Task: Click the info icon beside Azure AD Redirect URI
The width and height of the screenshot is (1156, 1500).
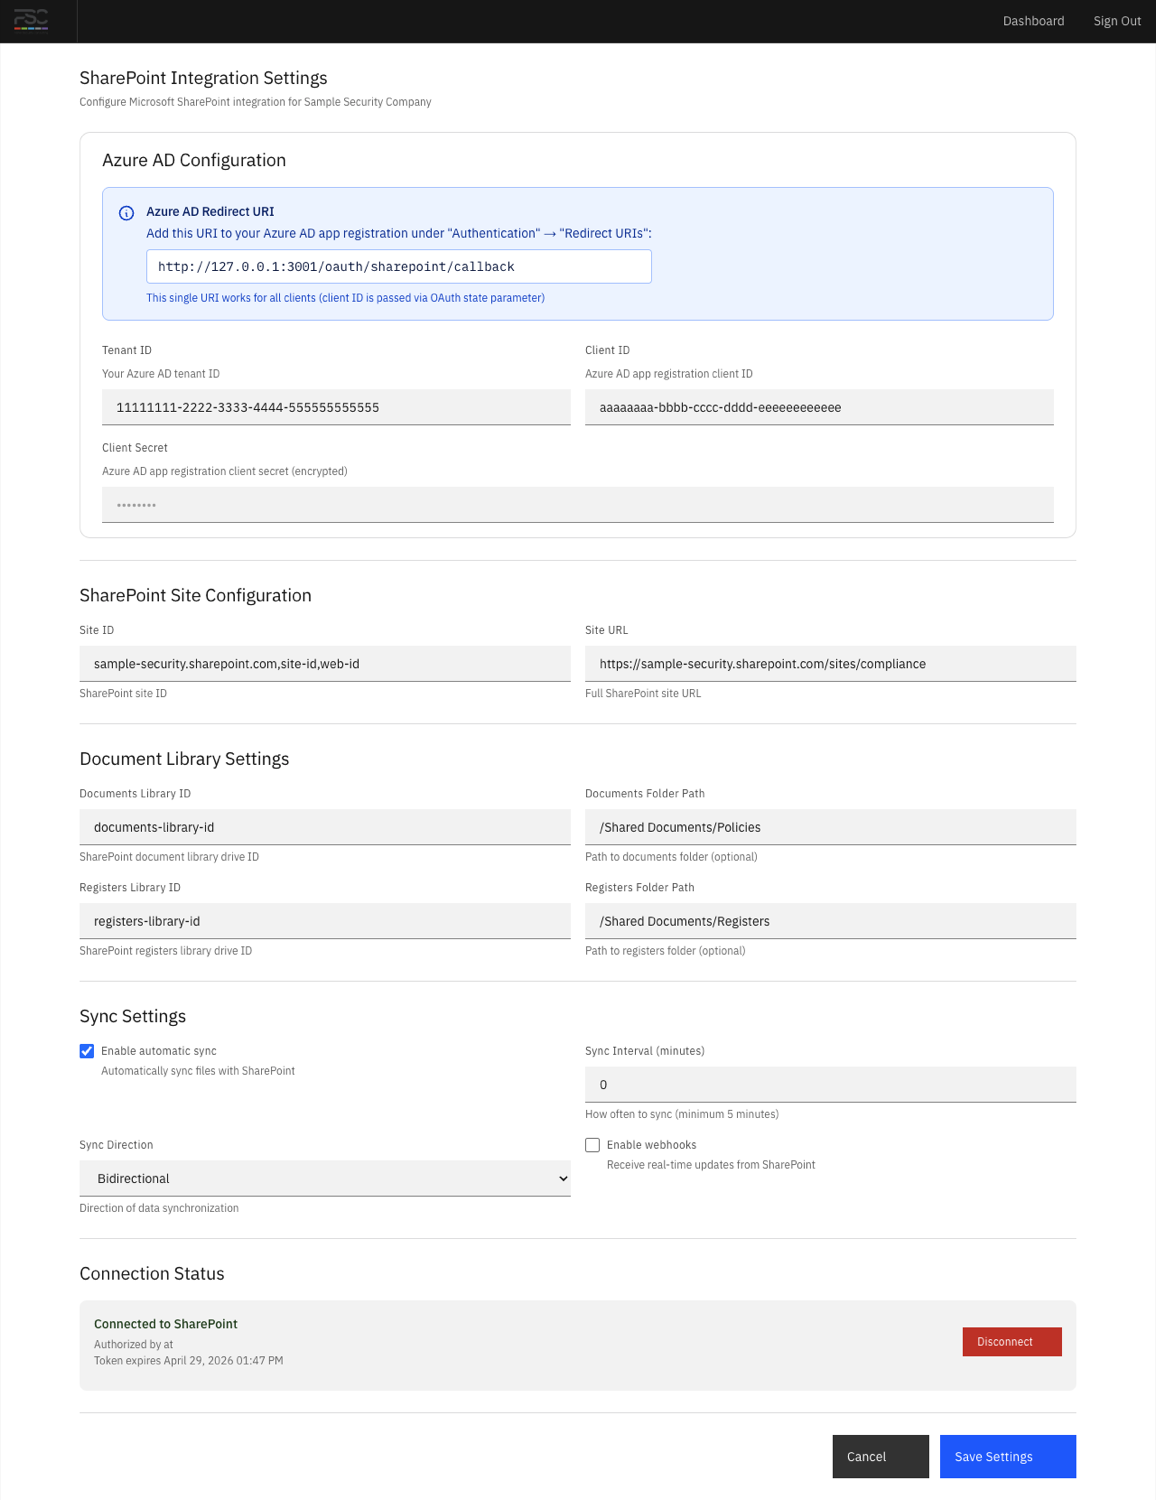Action: tap(127, 212)
